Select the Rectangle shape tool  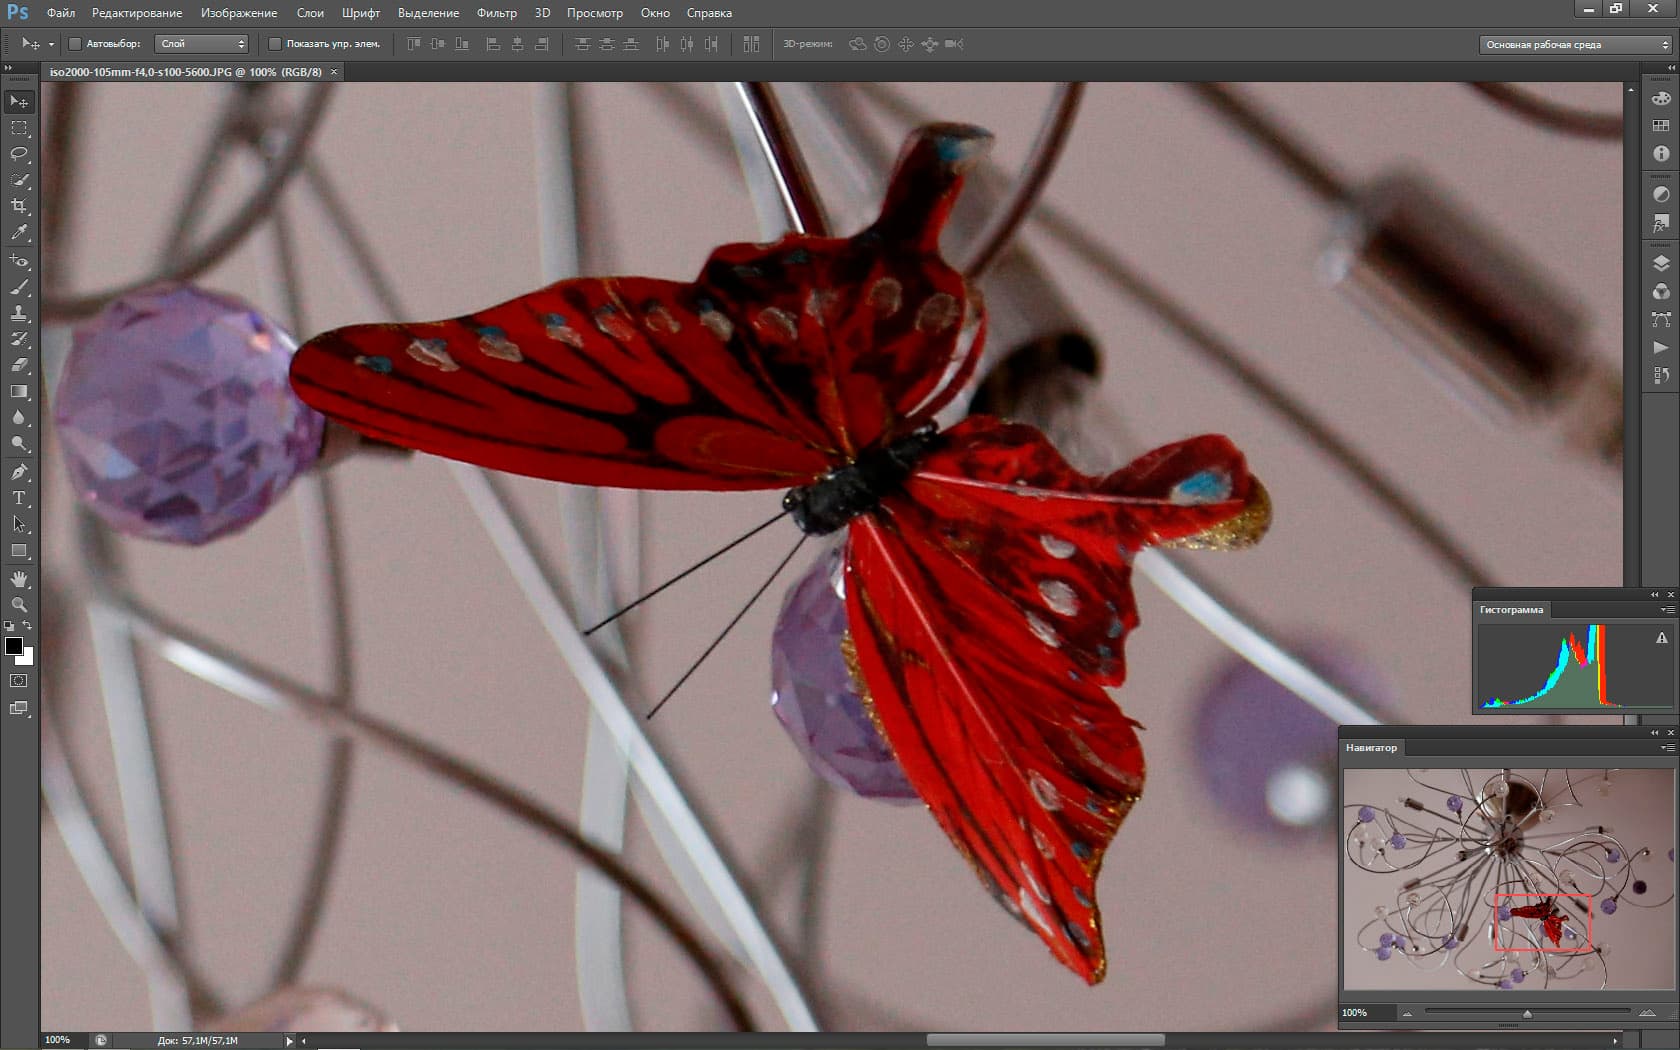tap(19, 550)
